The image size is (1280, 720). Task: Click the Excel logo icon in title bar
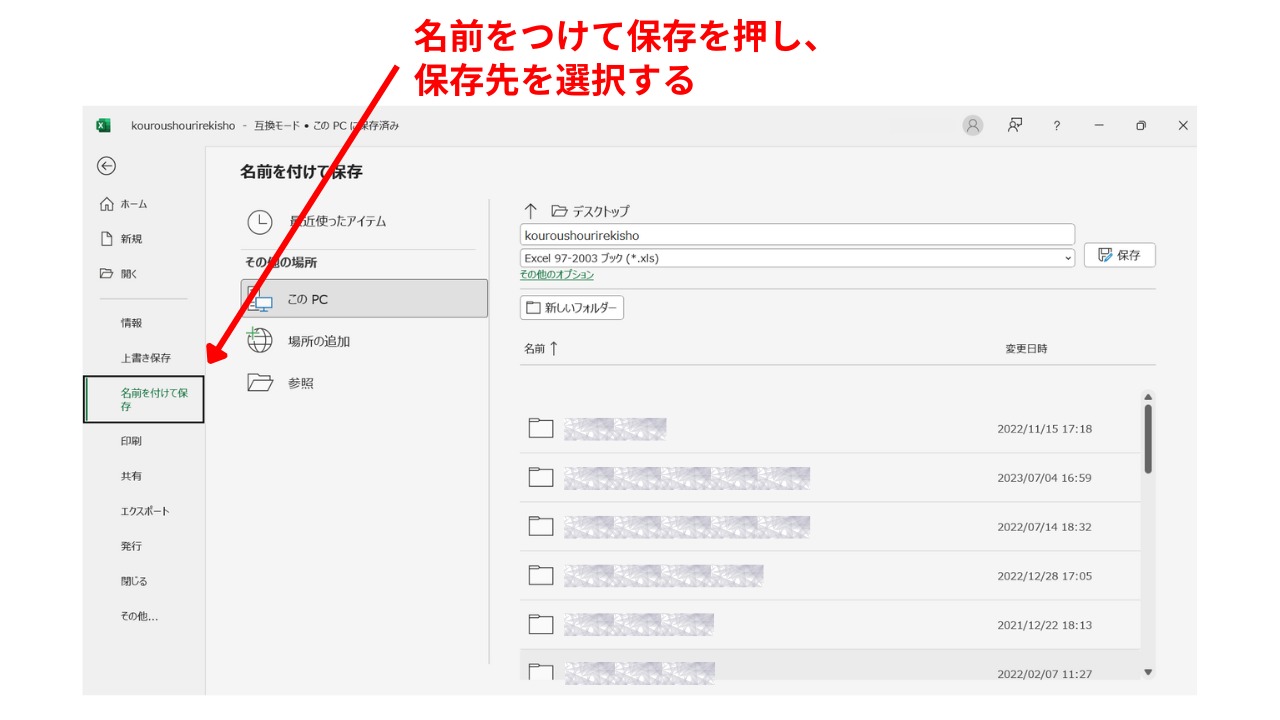tap(103, 125)
